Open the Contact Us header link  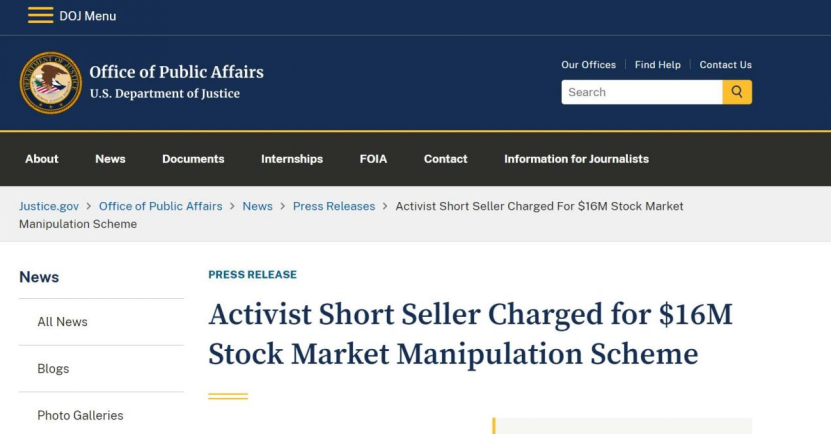[726, 65]
